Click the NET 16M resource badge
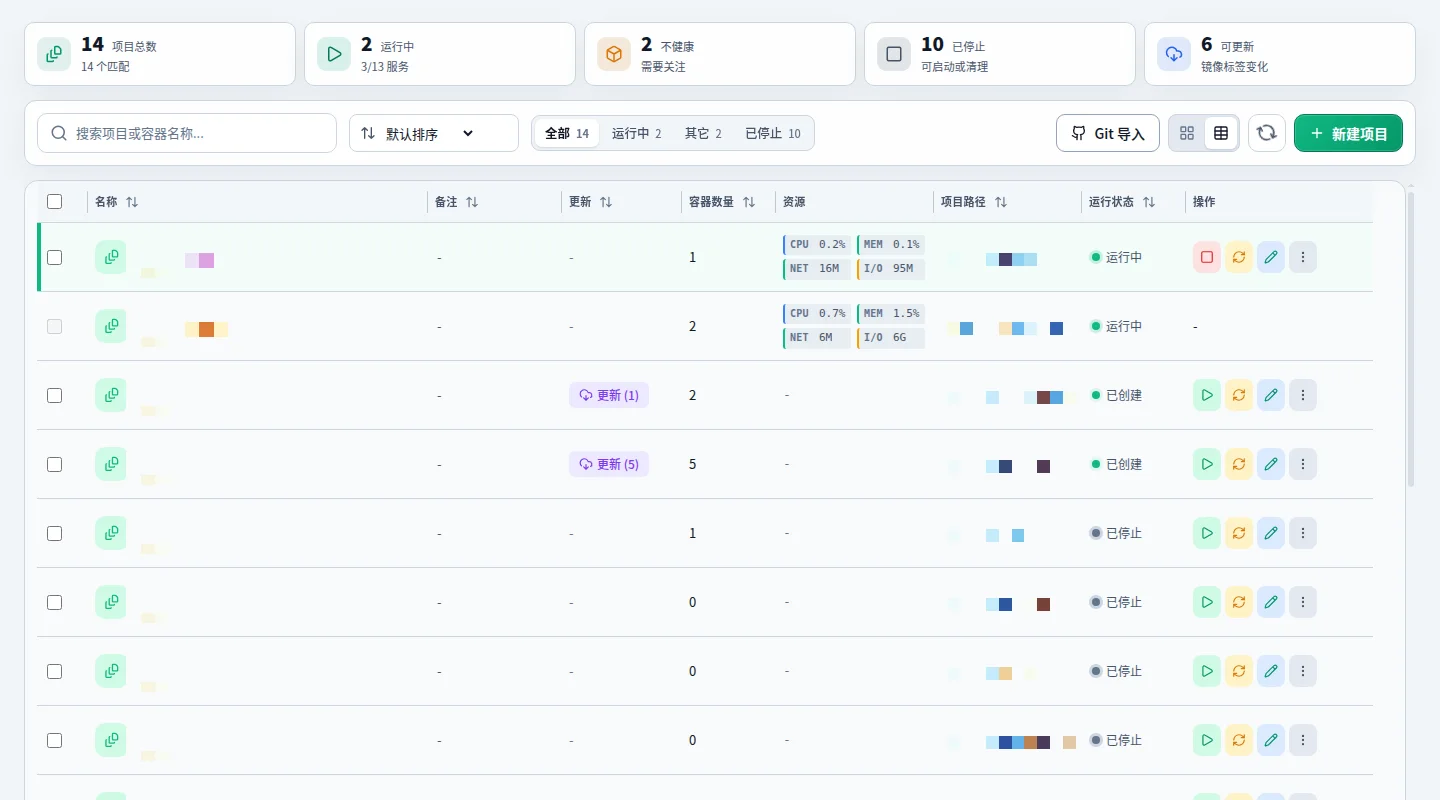Screen dimensions: 1440x800 pos(817,268)
